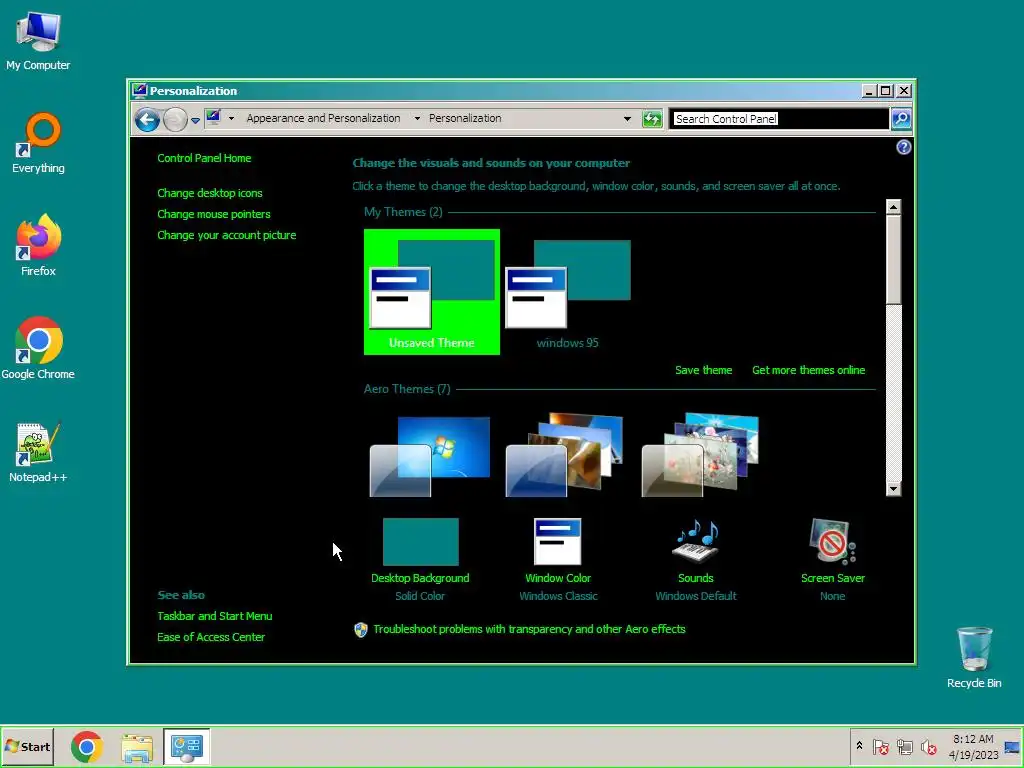
Task: Open Desktop Background settings icon
Action: (421, 542)
